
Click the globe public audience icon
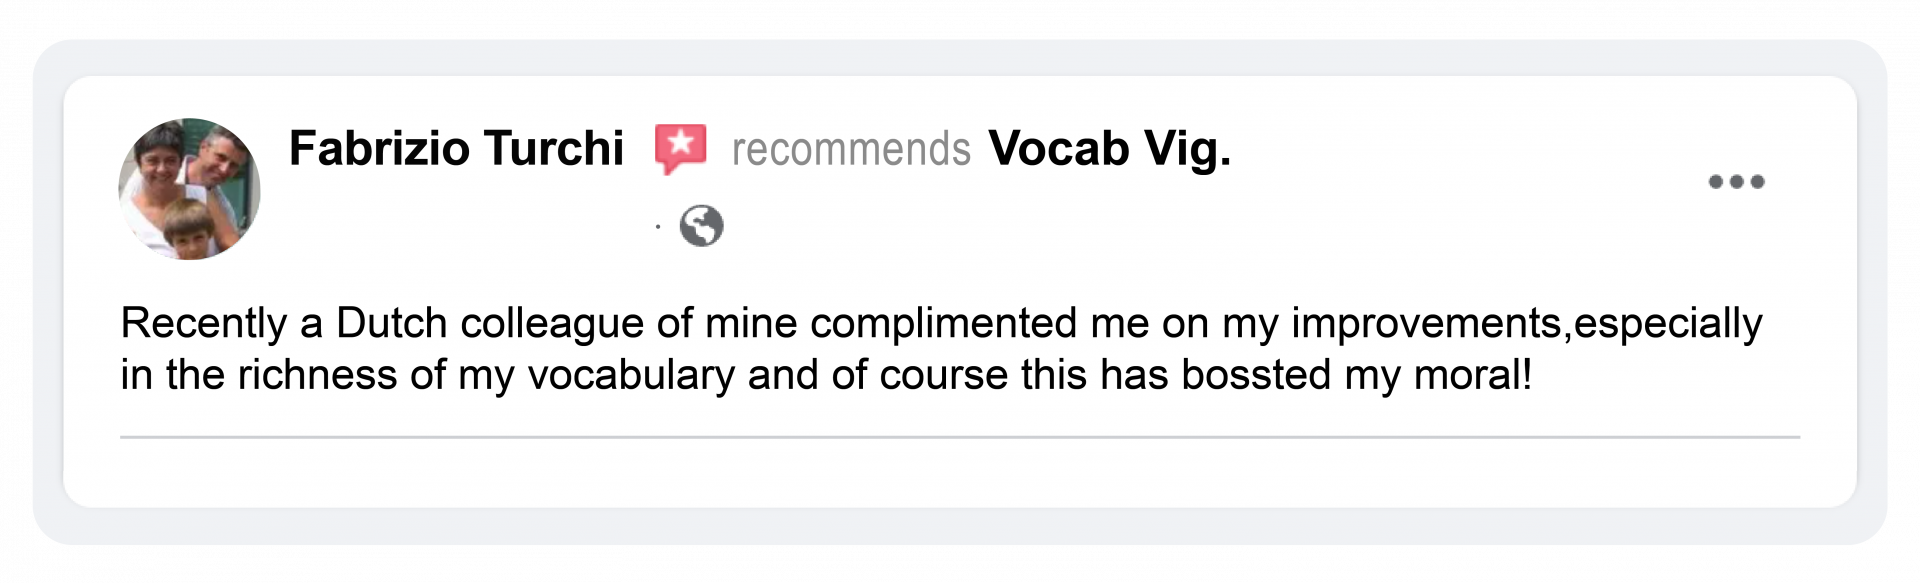701,226
